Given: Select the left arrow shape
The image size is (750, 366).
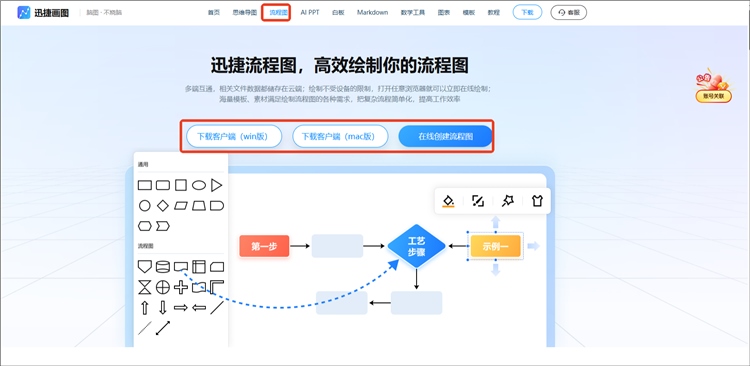Looking at the screenshot, I should (199, 308).
